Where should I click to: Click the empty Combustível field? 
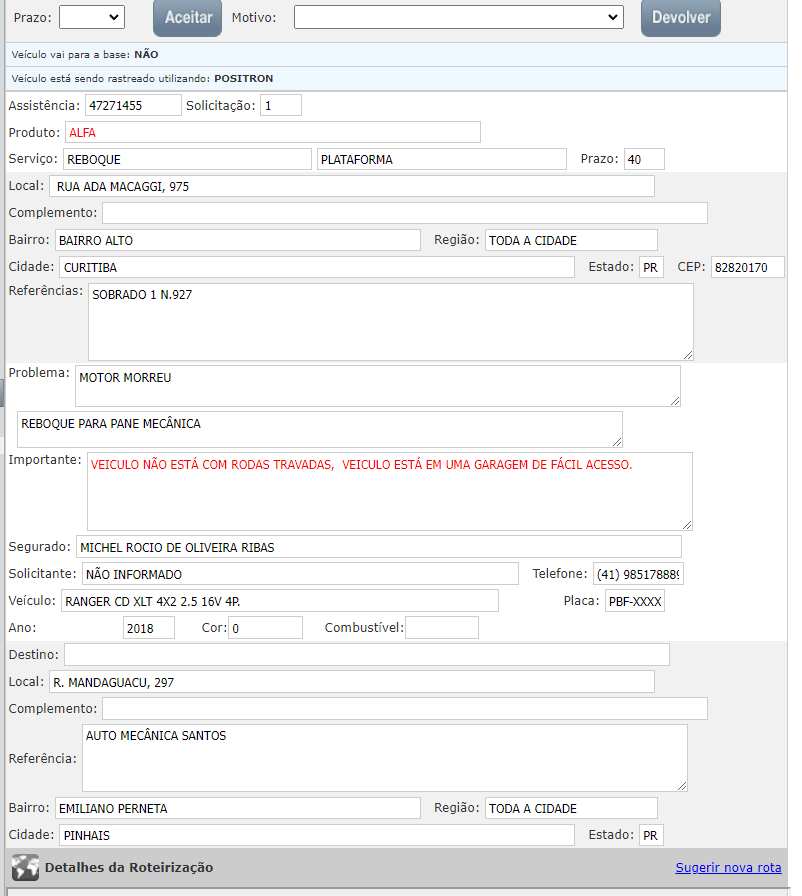tap(441, 628)
